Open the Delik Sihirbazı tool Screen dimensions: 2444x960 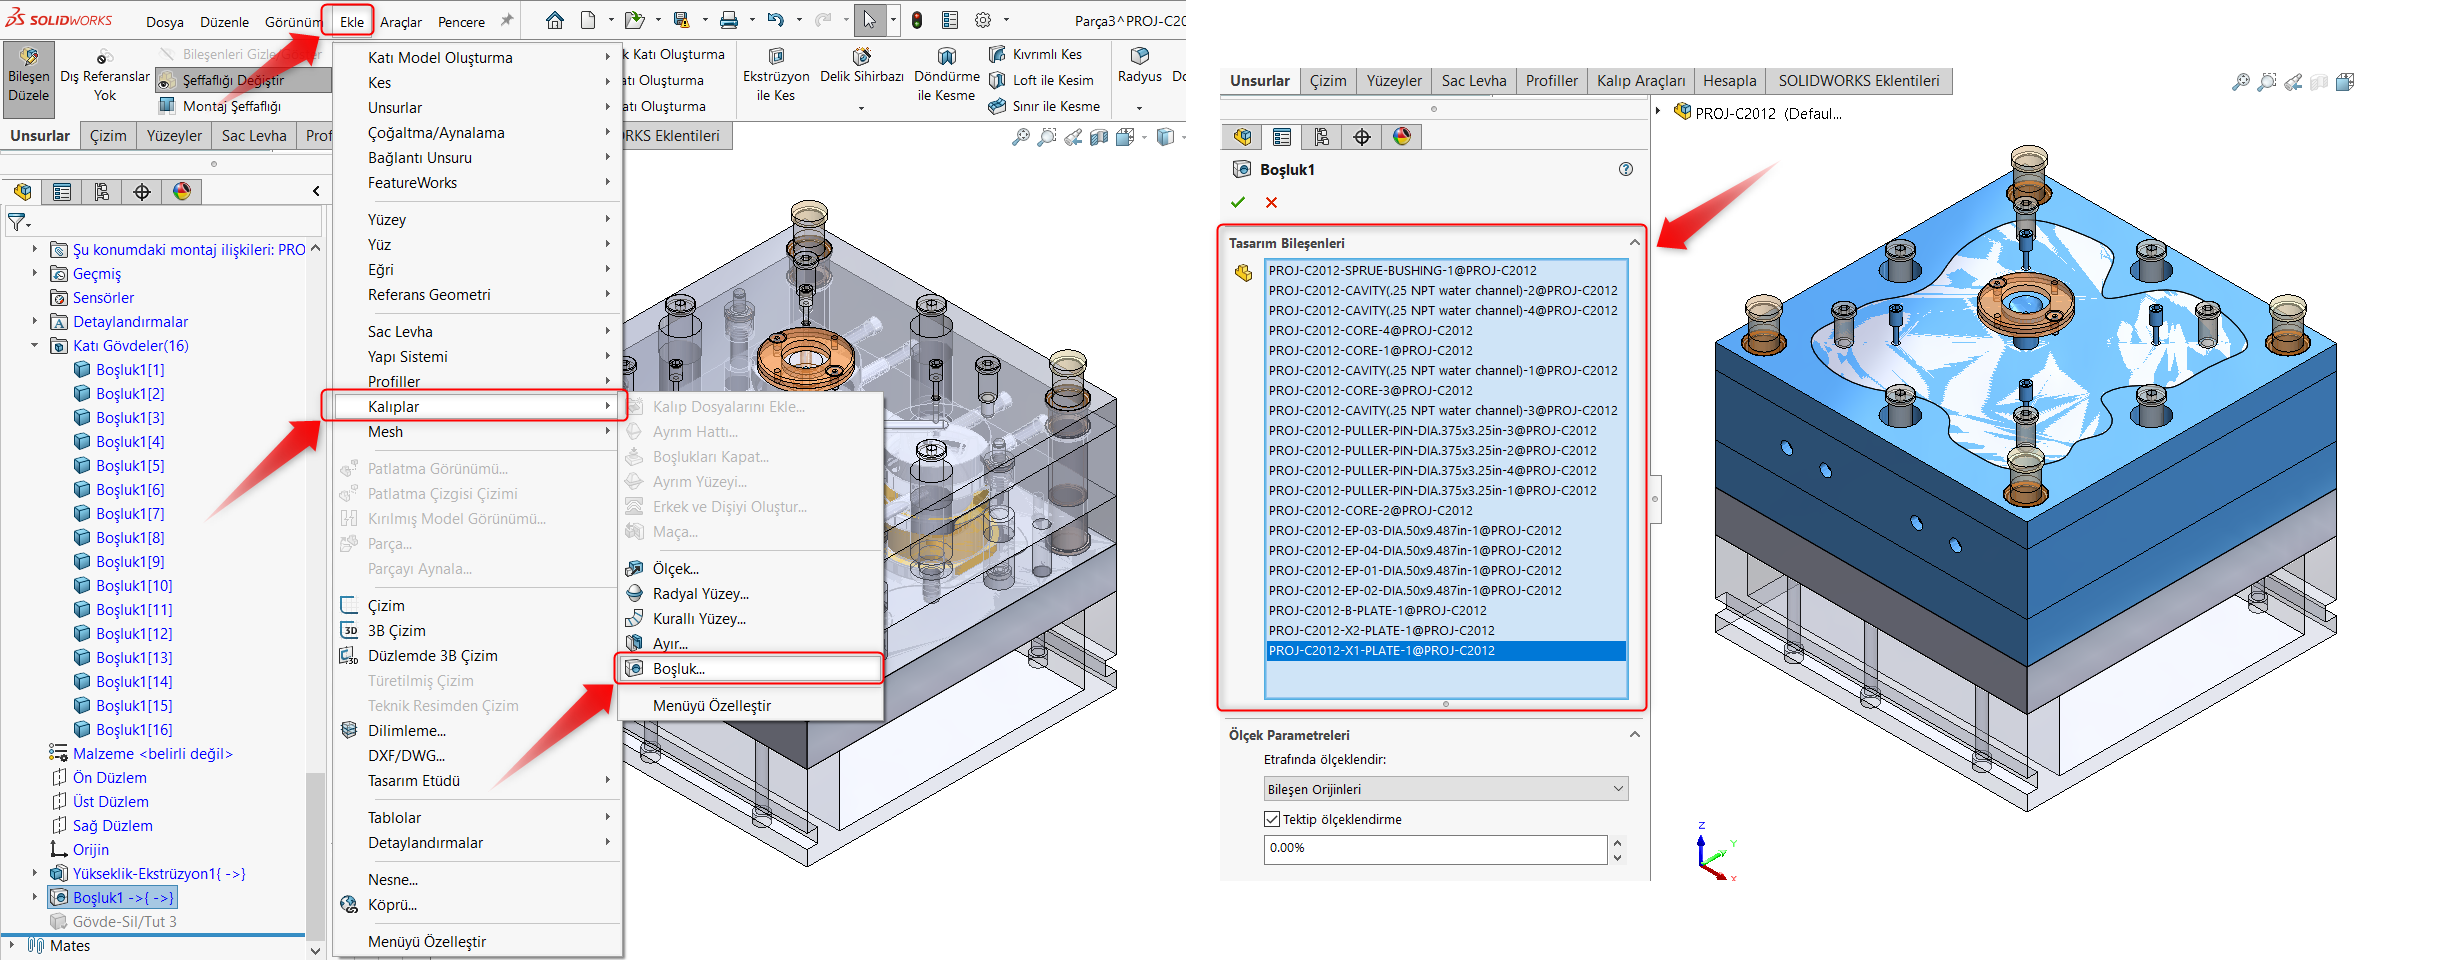[x=862, y=66]
